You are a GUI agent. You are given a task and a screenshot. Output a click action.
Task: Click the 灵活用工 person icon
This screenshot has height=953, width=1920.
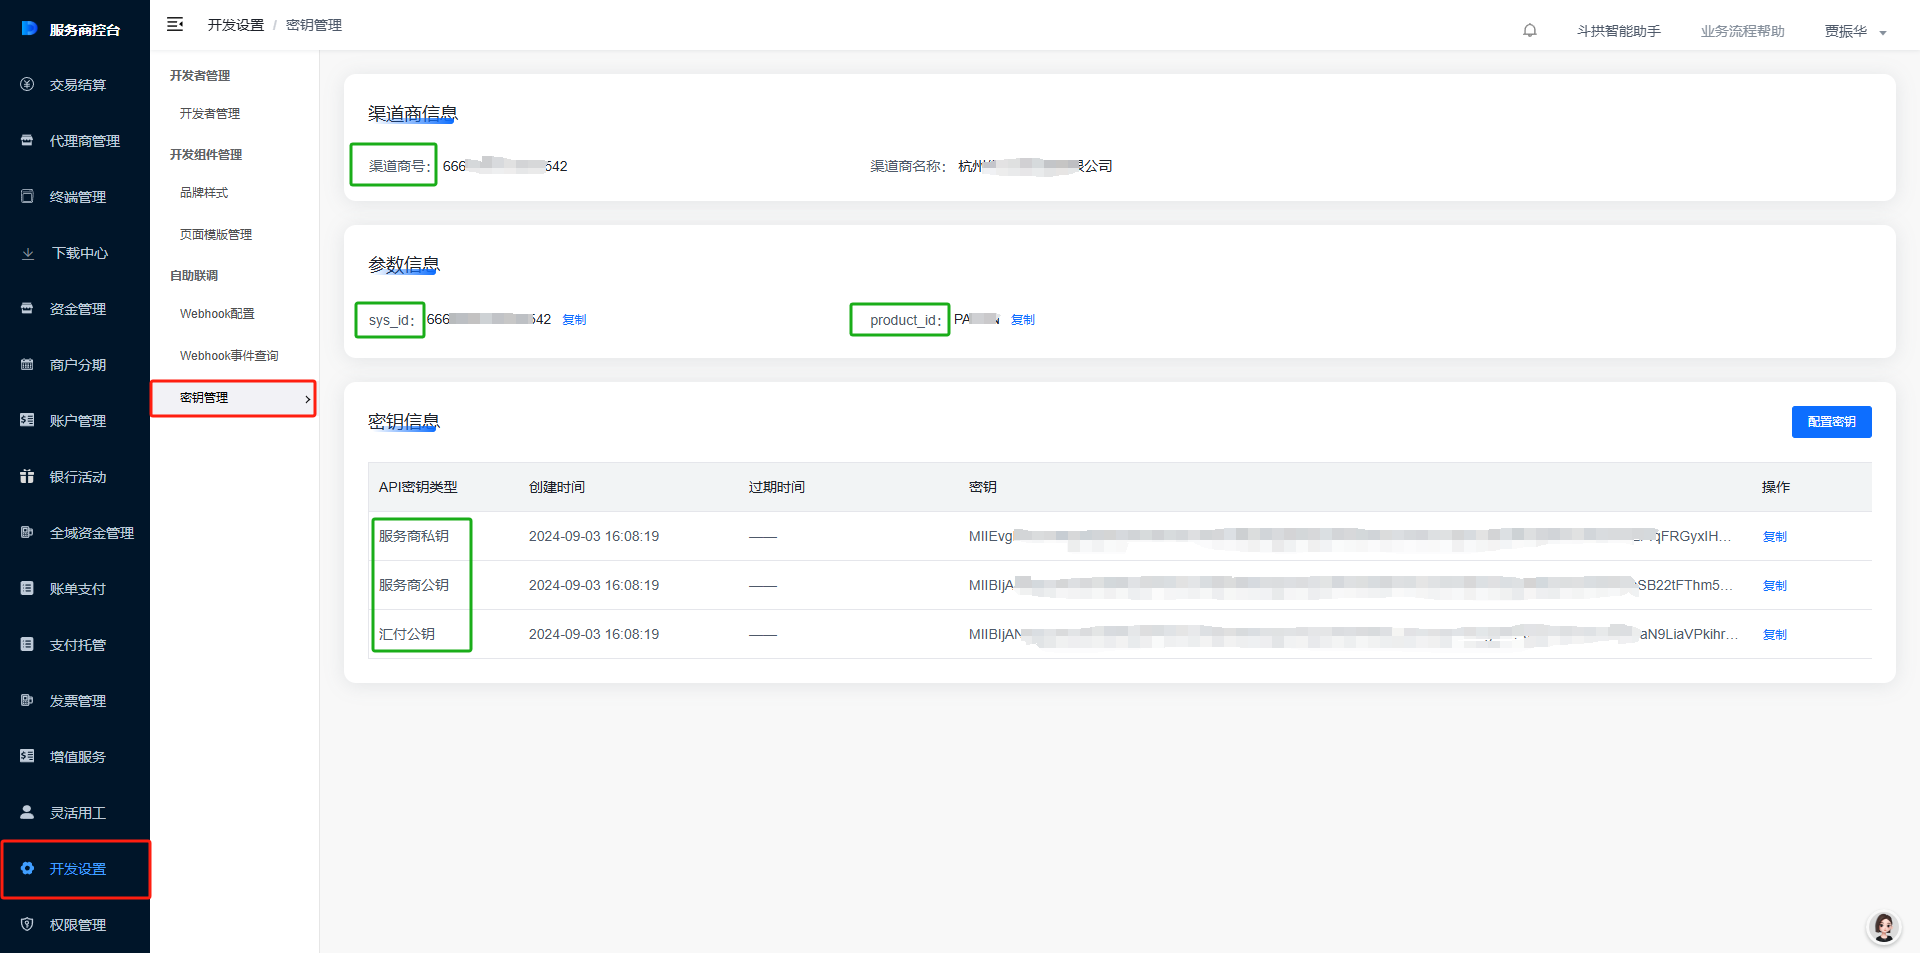coord(27,813)
